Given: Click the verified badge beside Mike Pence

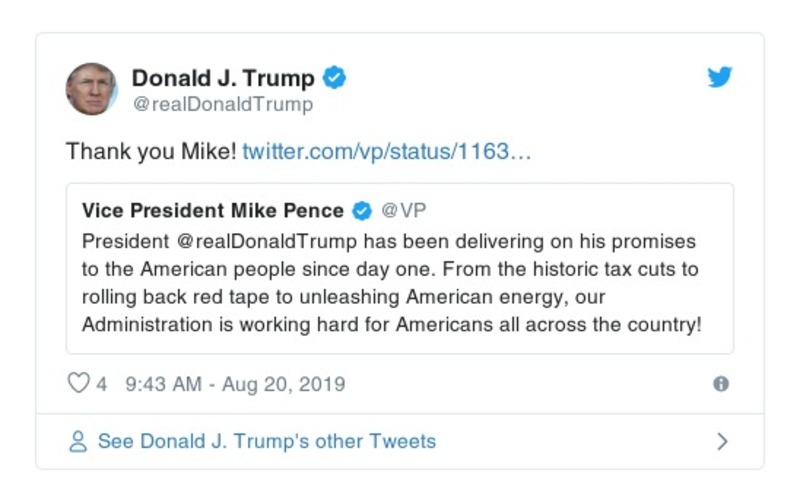Looking at the screenshot, I should pos(362,211).
